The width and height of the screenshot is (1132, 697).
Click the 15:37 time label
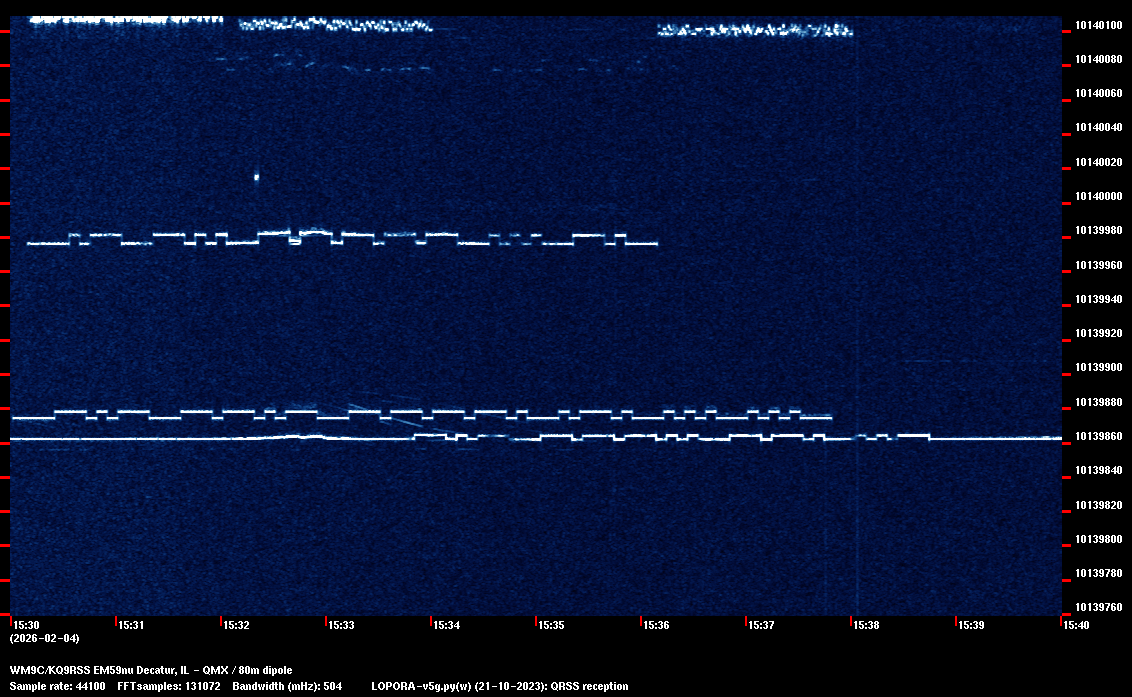[761, 625]
